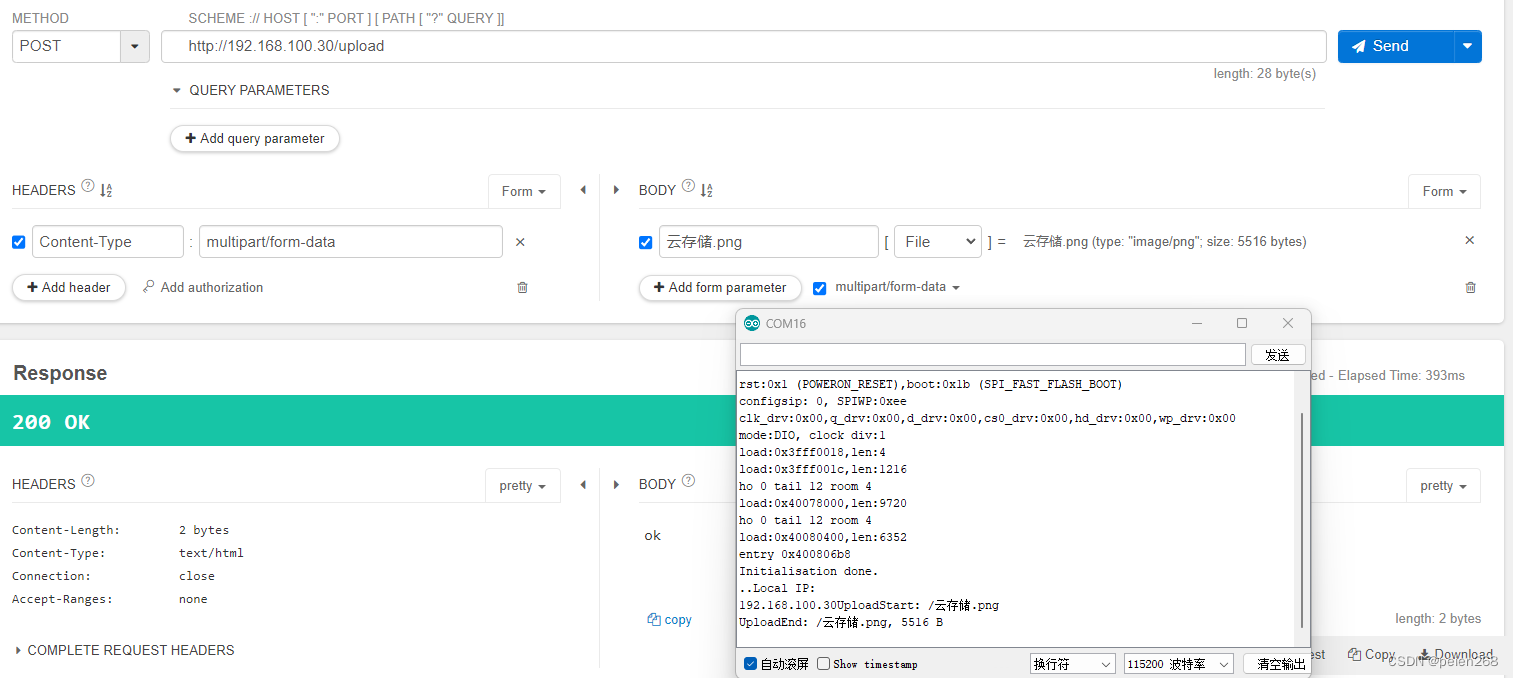Screen dimensions: 1513x678
Task: Click the 云存储.png parameter name field
Action: [x=768, y=242]
